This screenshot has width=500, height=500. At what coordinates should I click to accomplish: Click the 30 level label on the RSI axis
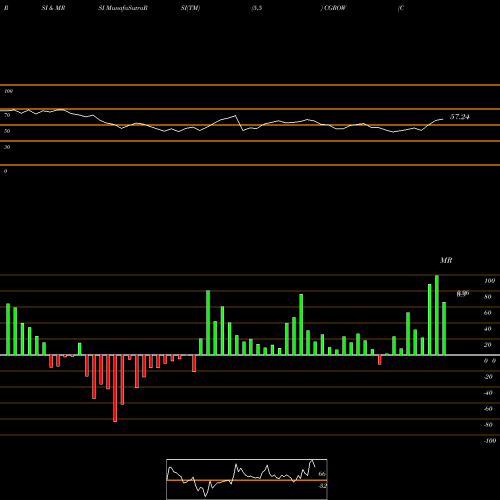pyautogui.click(x=7, y=147)
